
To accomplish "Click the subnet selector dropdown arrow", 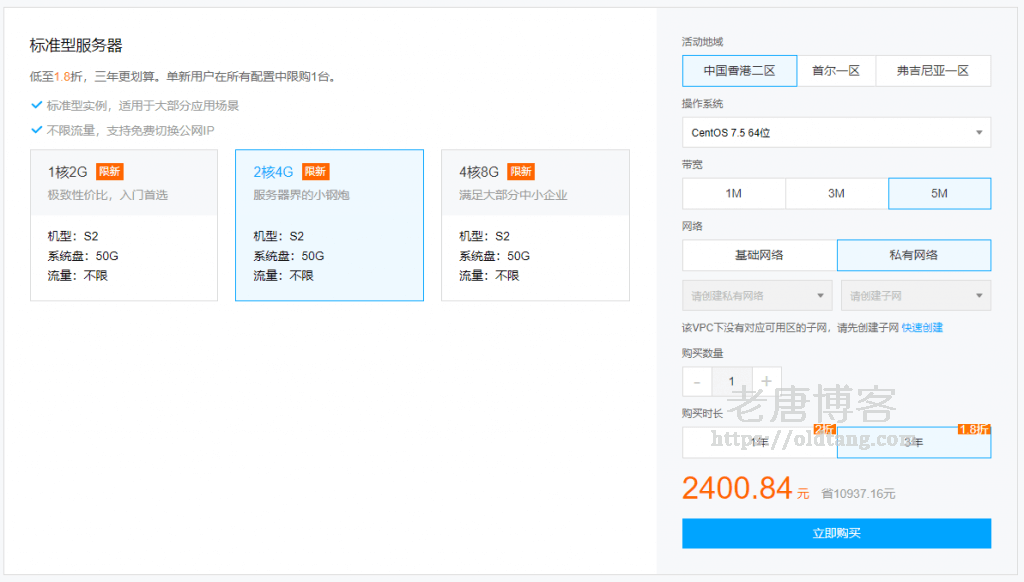I will click(x=980, y=295).
